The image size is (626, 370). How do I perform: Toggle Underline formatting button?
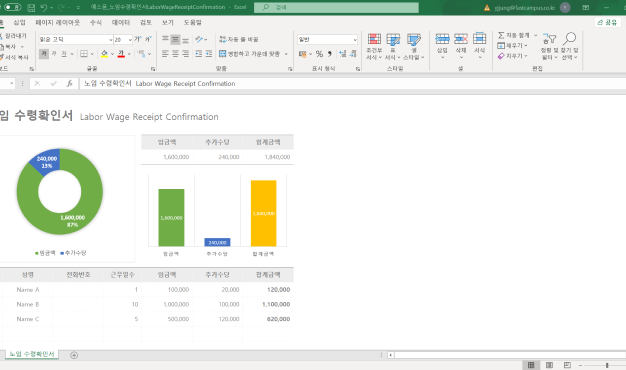64,53
